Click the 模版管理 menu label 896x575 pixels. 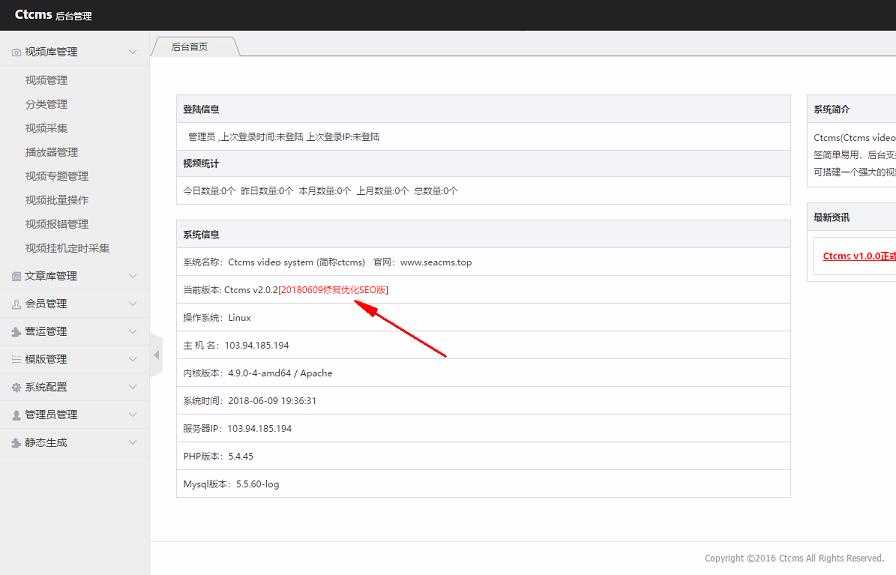click(46, 360)
